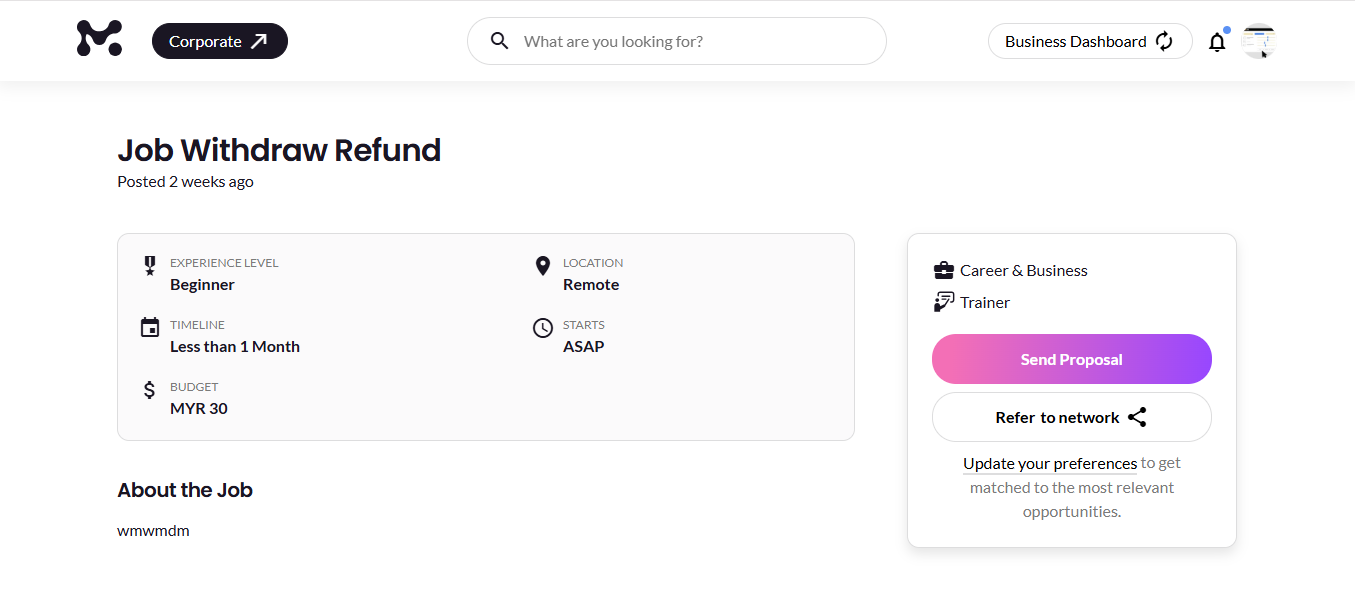Click the location pin icon
This screenshot has height=615, width=1355.
pyautogui.click(x=543, y=265)
